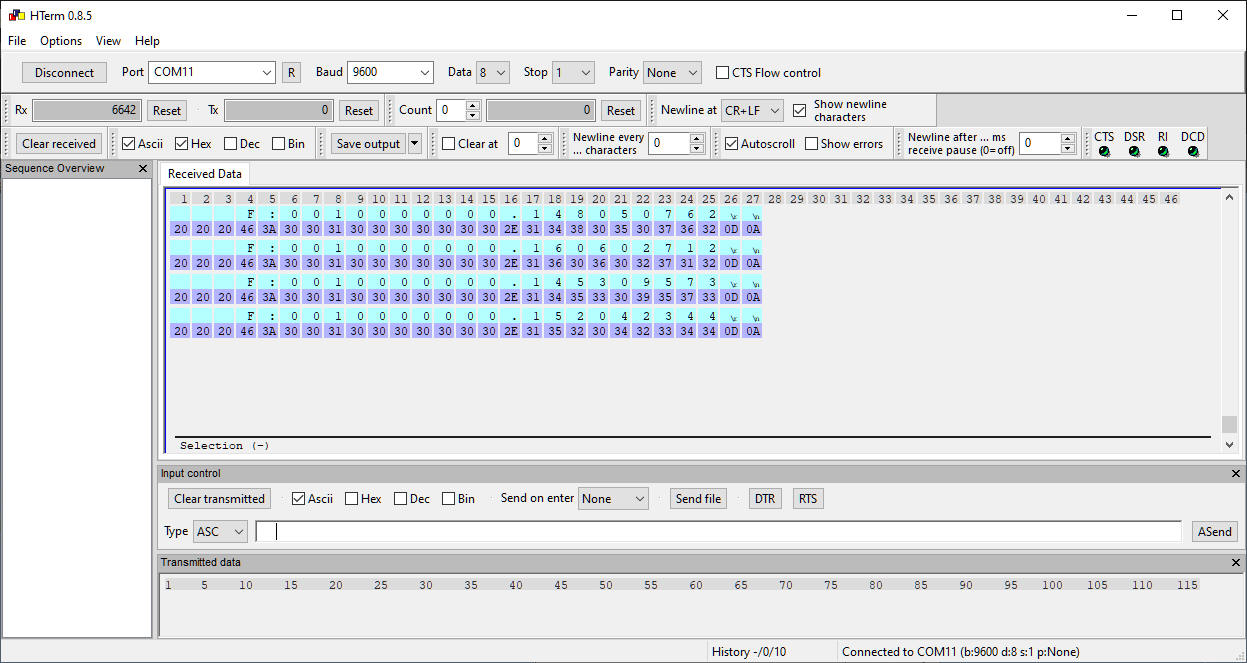Click the received data scroll up arrow

pos(1230,197)
